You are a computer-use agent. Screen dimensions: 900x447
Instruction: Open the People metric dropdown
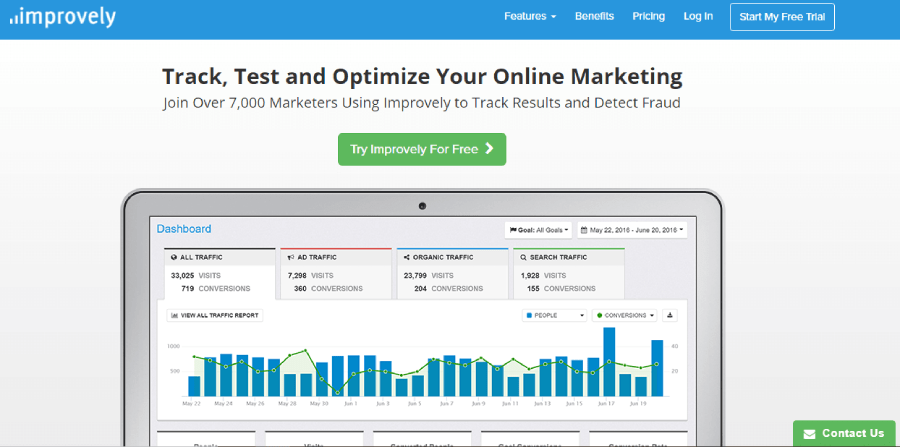click(x=554, y=315)
